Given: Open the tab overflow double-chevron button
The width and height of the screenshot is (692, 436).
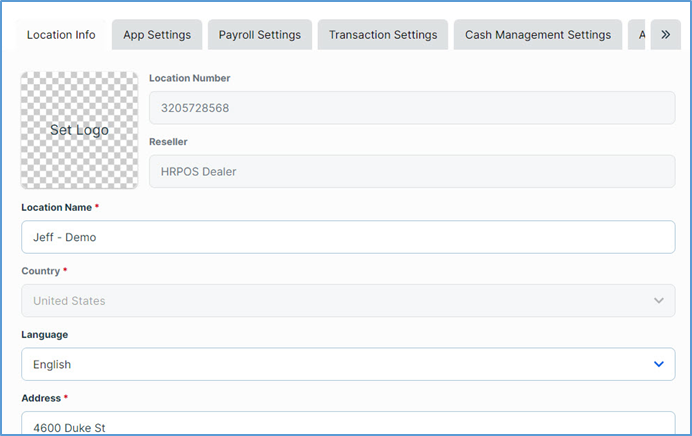Looking at the screenshot, I should coord(665,35).
